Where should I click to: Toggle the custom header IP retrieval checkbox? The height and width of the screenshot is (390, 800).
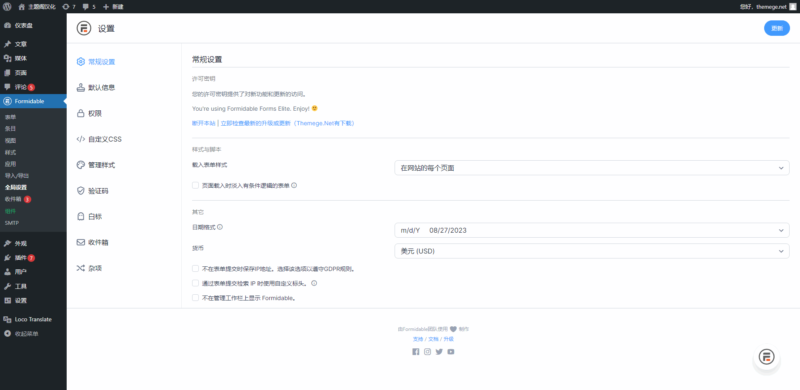pos(195,283)
